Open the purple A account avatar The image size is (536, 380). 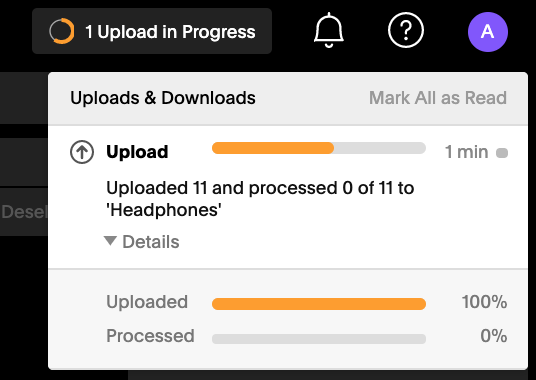click(488, 32)
